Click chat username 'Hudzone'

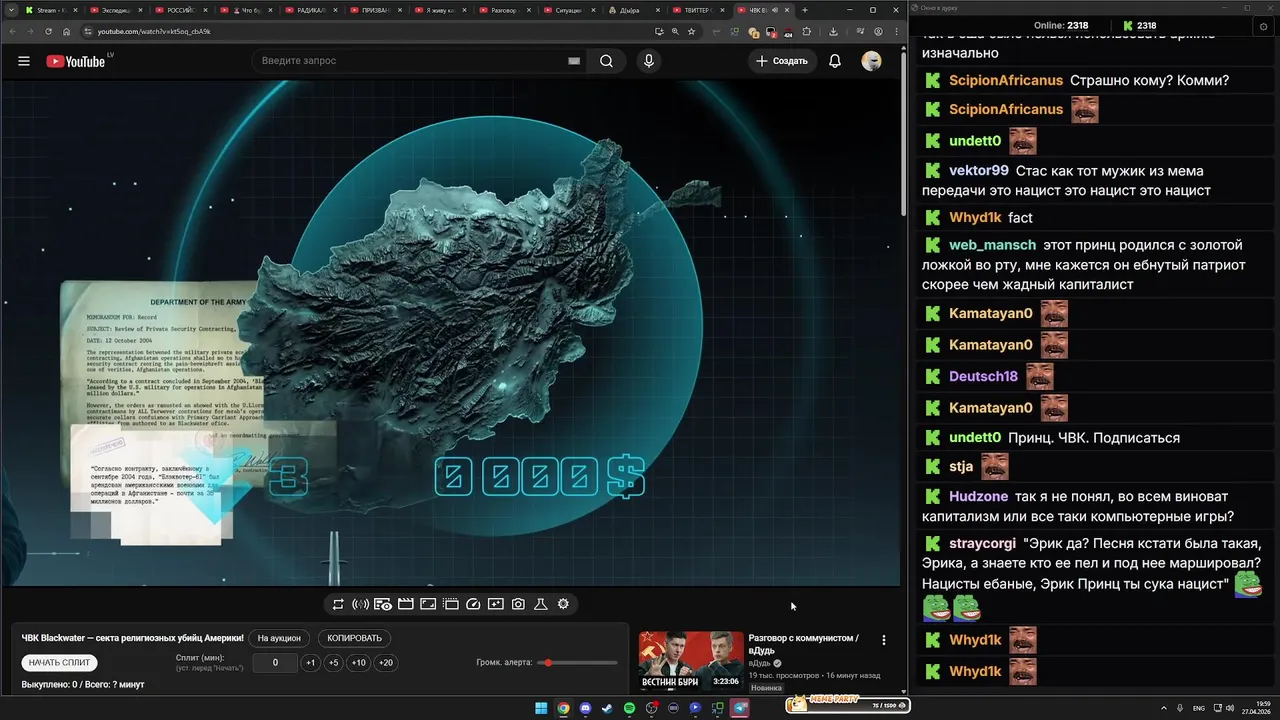(978, 496)
